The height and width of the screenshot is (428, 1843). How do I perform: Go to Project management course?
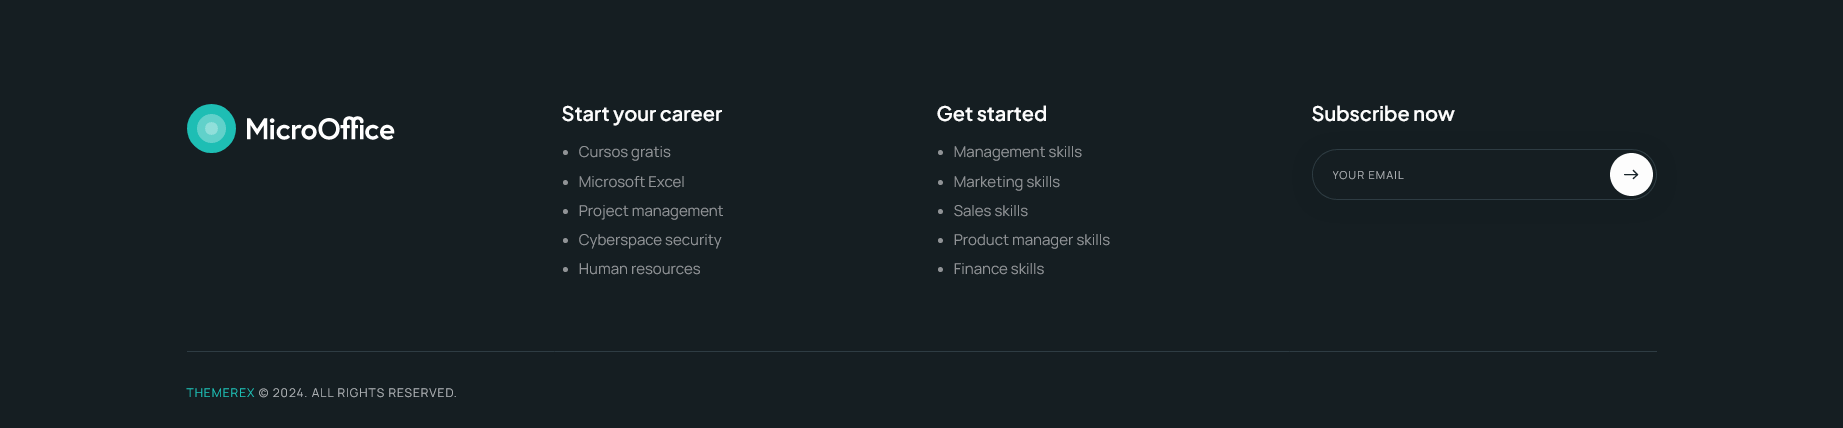650,211
